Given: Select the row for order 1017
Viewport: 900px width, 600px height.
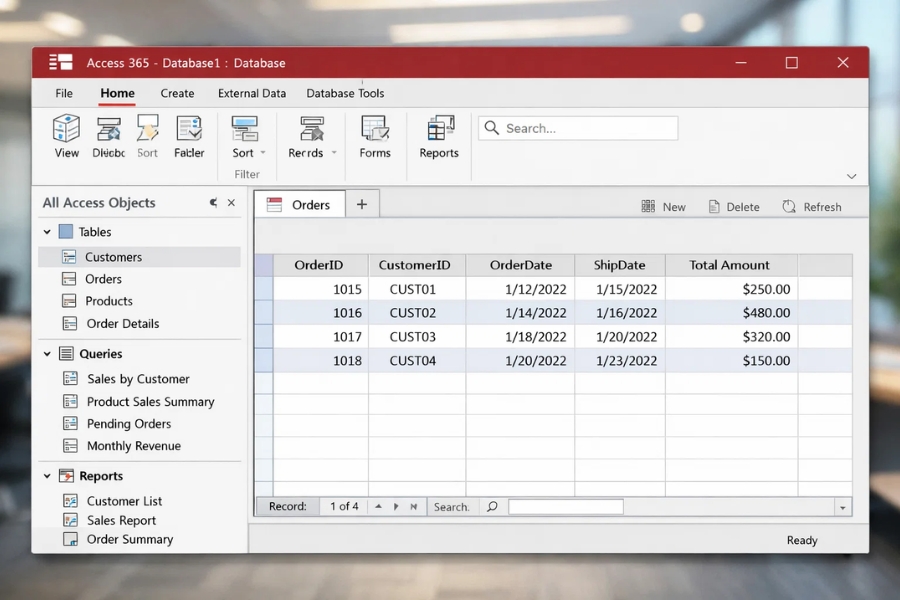Looking at the screenshot, I should coord(264,337).
